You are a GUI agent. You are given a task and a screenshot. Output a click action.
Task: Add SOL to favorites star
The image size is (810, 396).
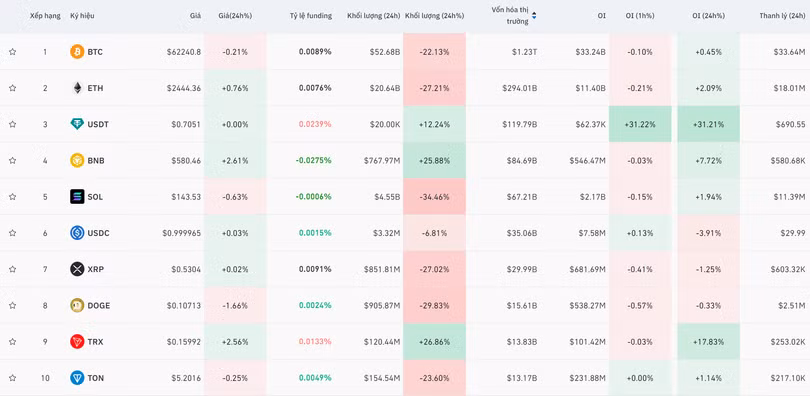(12, 197)
